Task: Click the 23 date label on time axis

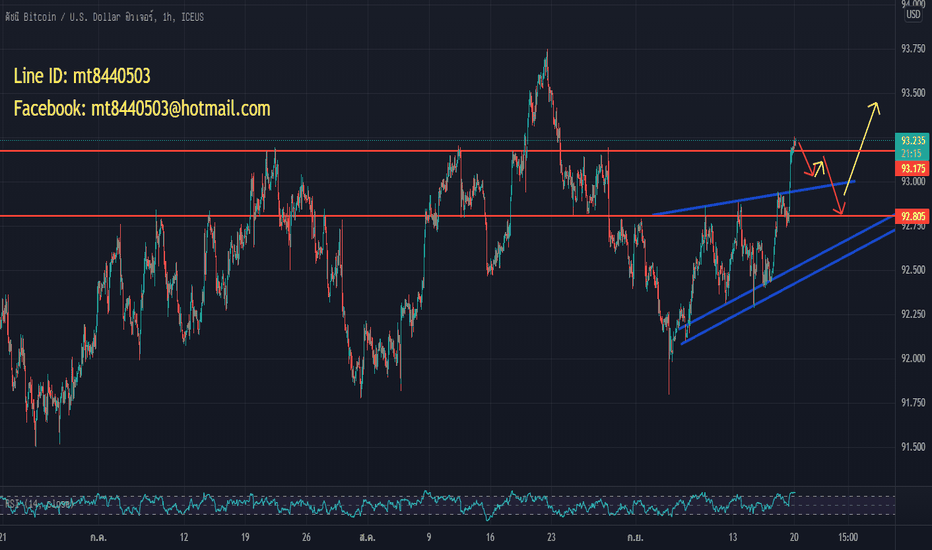Action: coord(551,537)
